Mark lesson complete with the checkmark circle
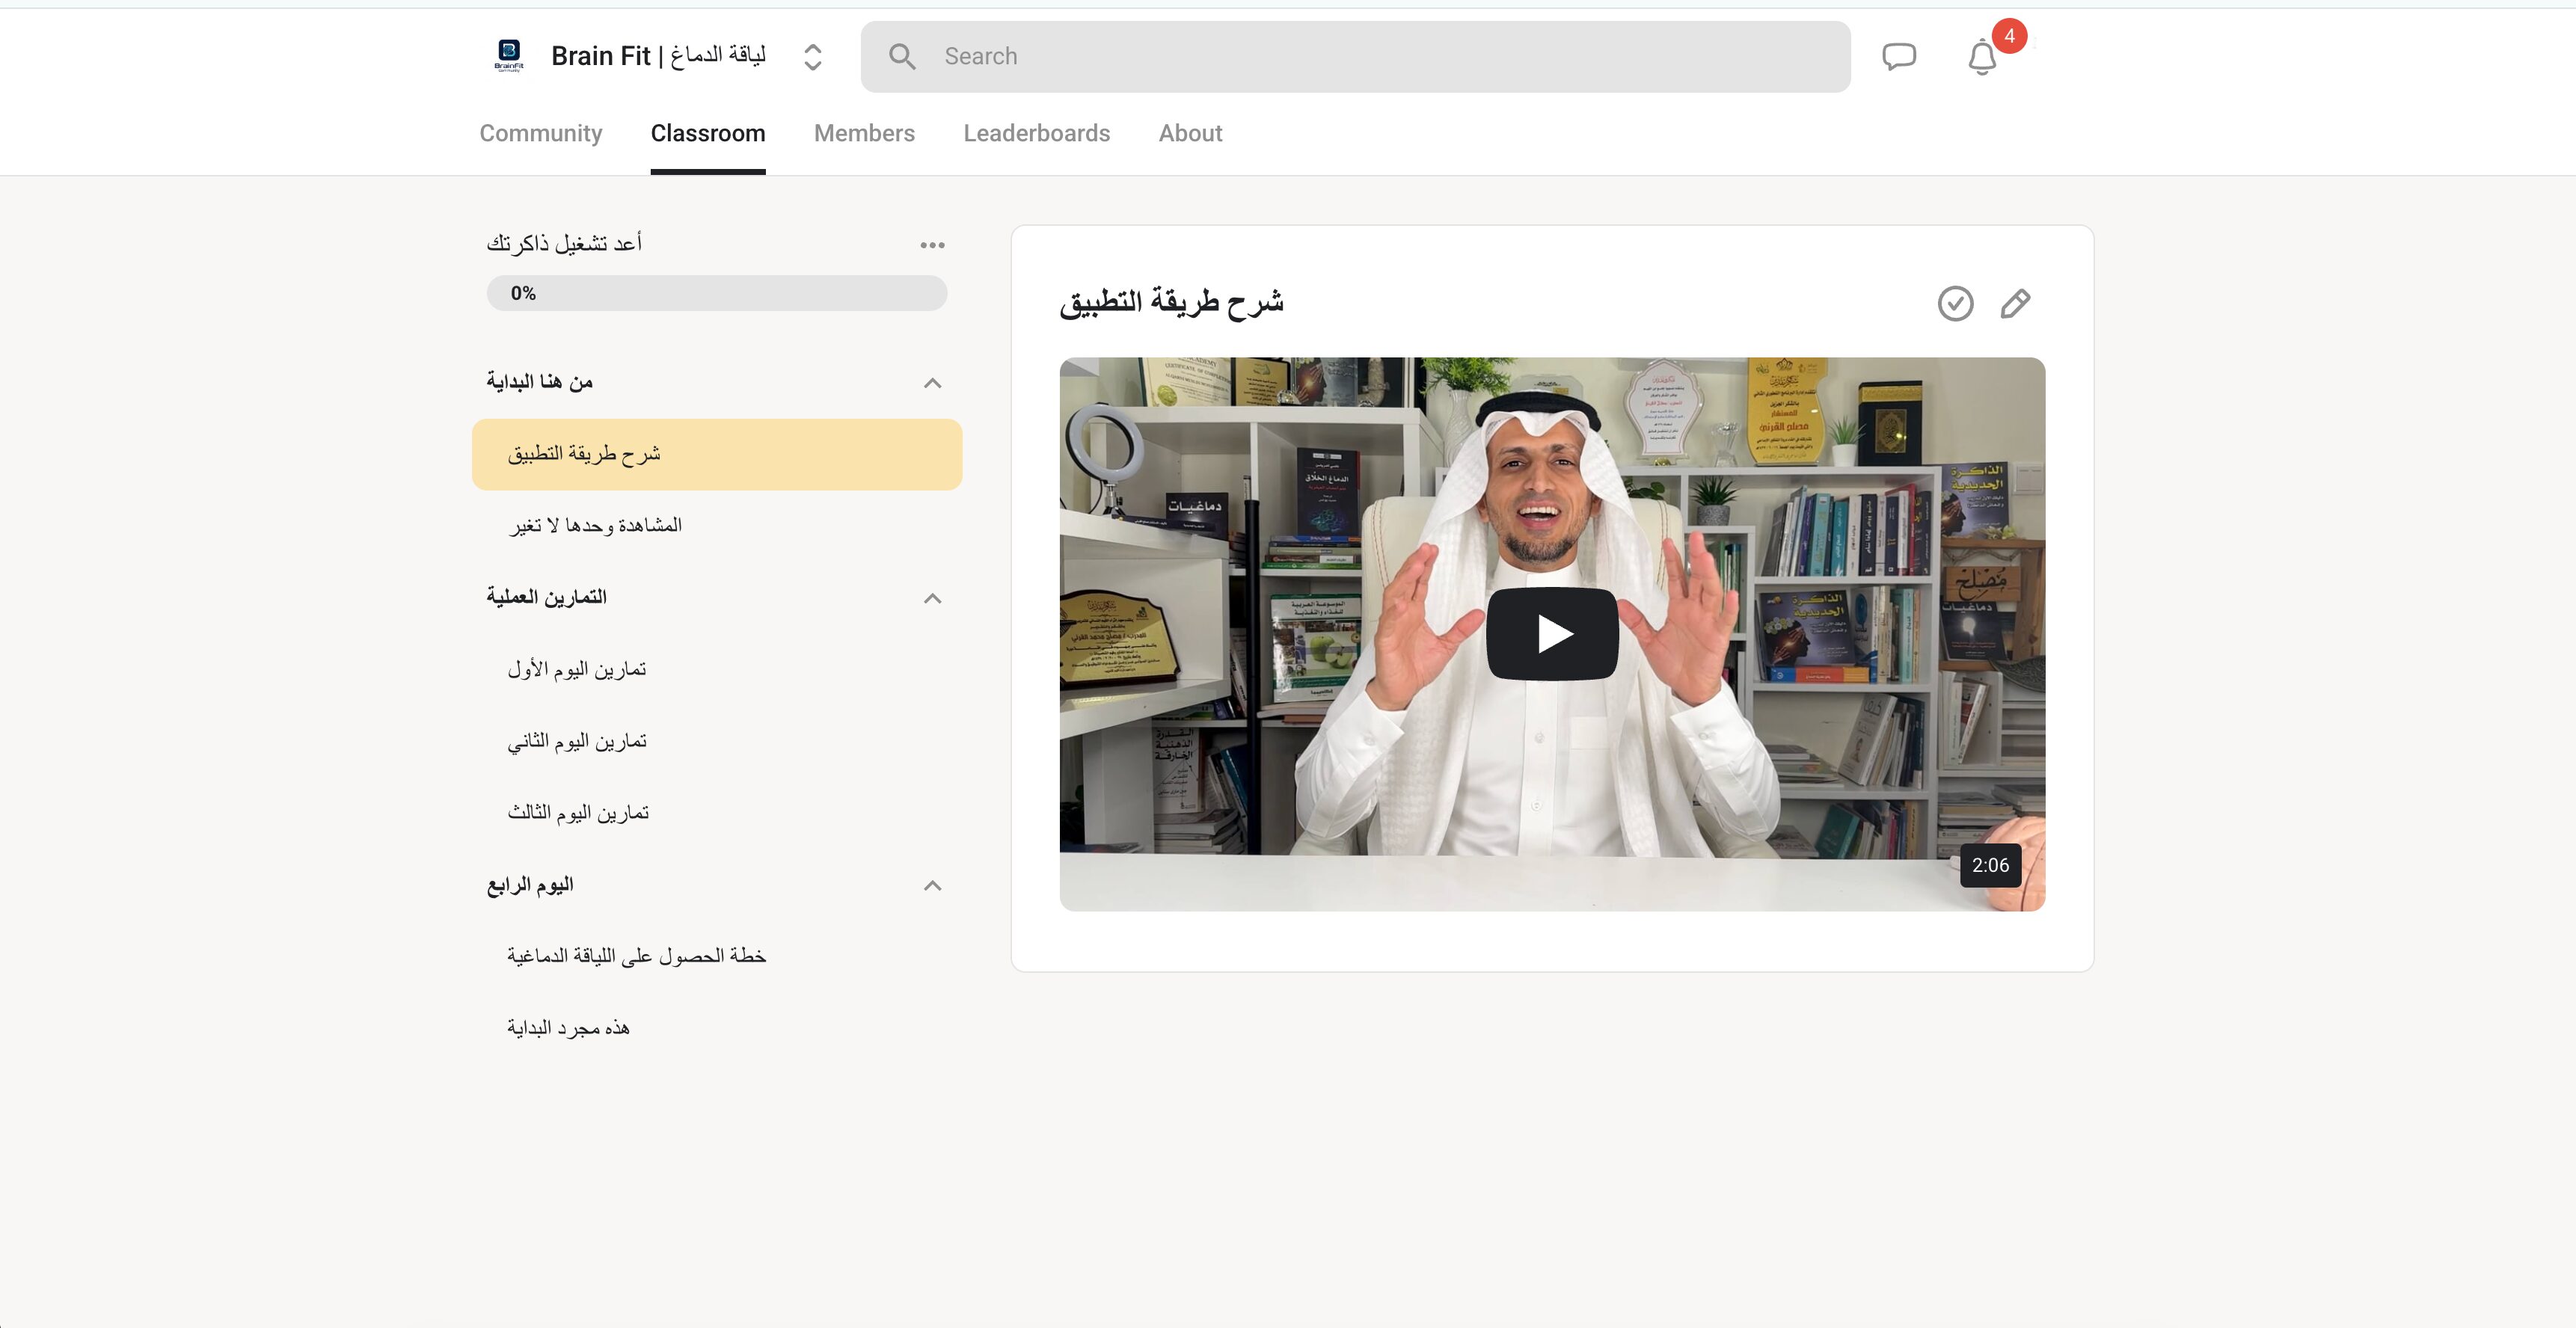The image size is (2576, 1328). (1955, 303)
